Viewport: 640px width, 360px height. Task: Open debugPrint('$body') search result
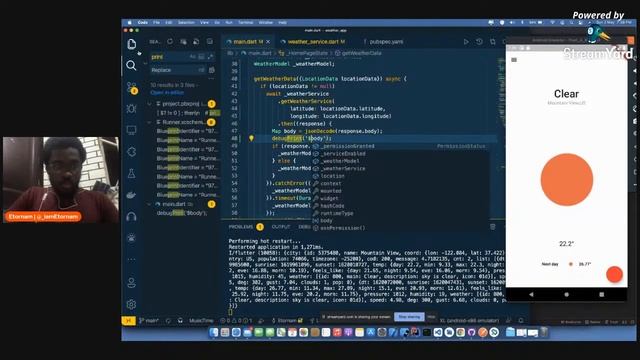click(x=182, y=213)
